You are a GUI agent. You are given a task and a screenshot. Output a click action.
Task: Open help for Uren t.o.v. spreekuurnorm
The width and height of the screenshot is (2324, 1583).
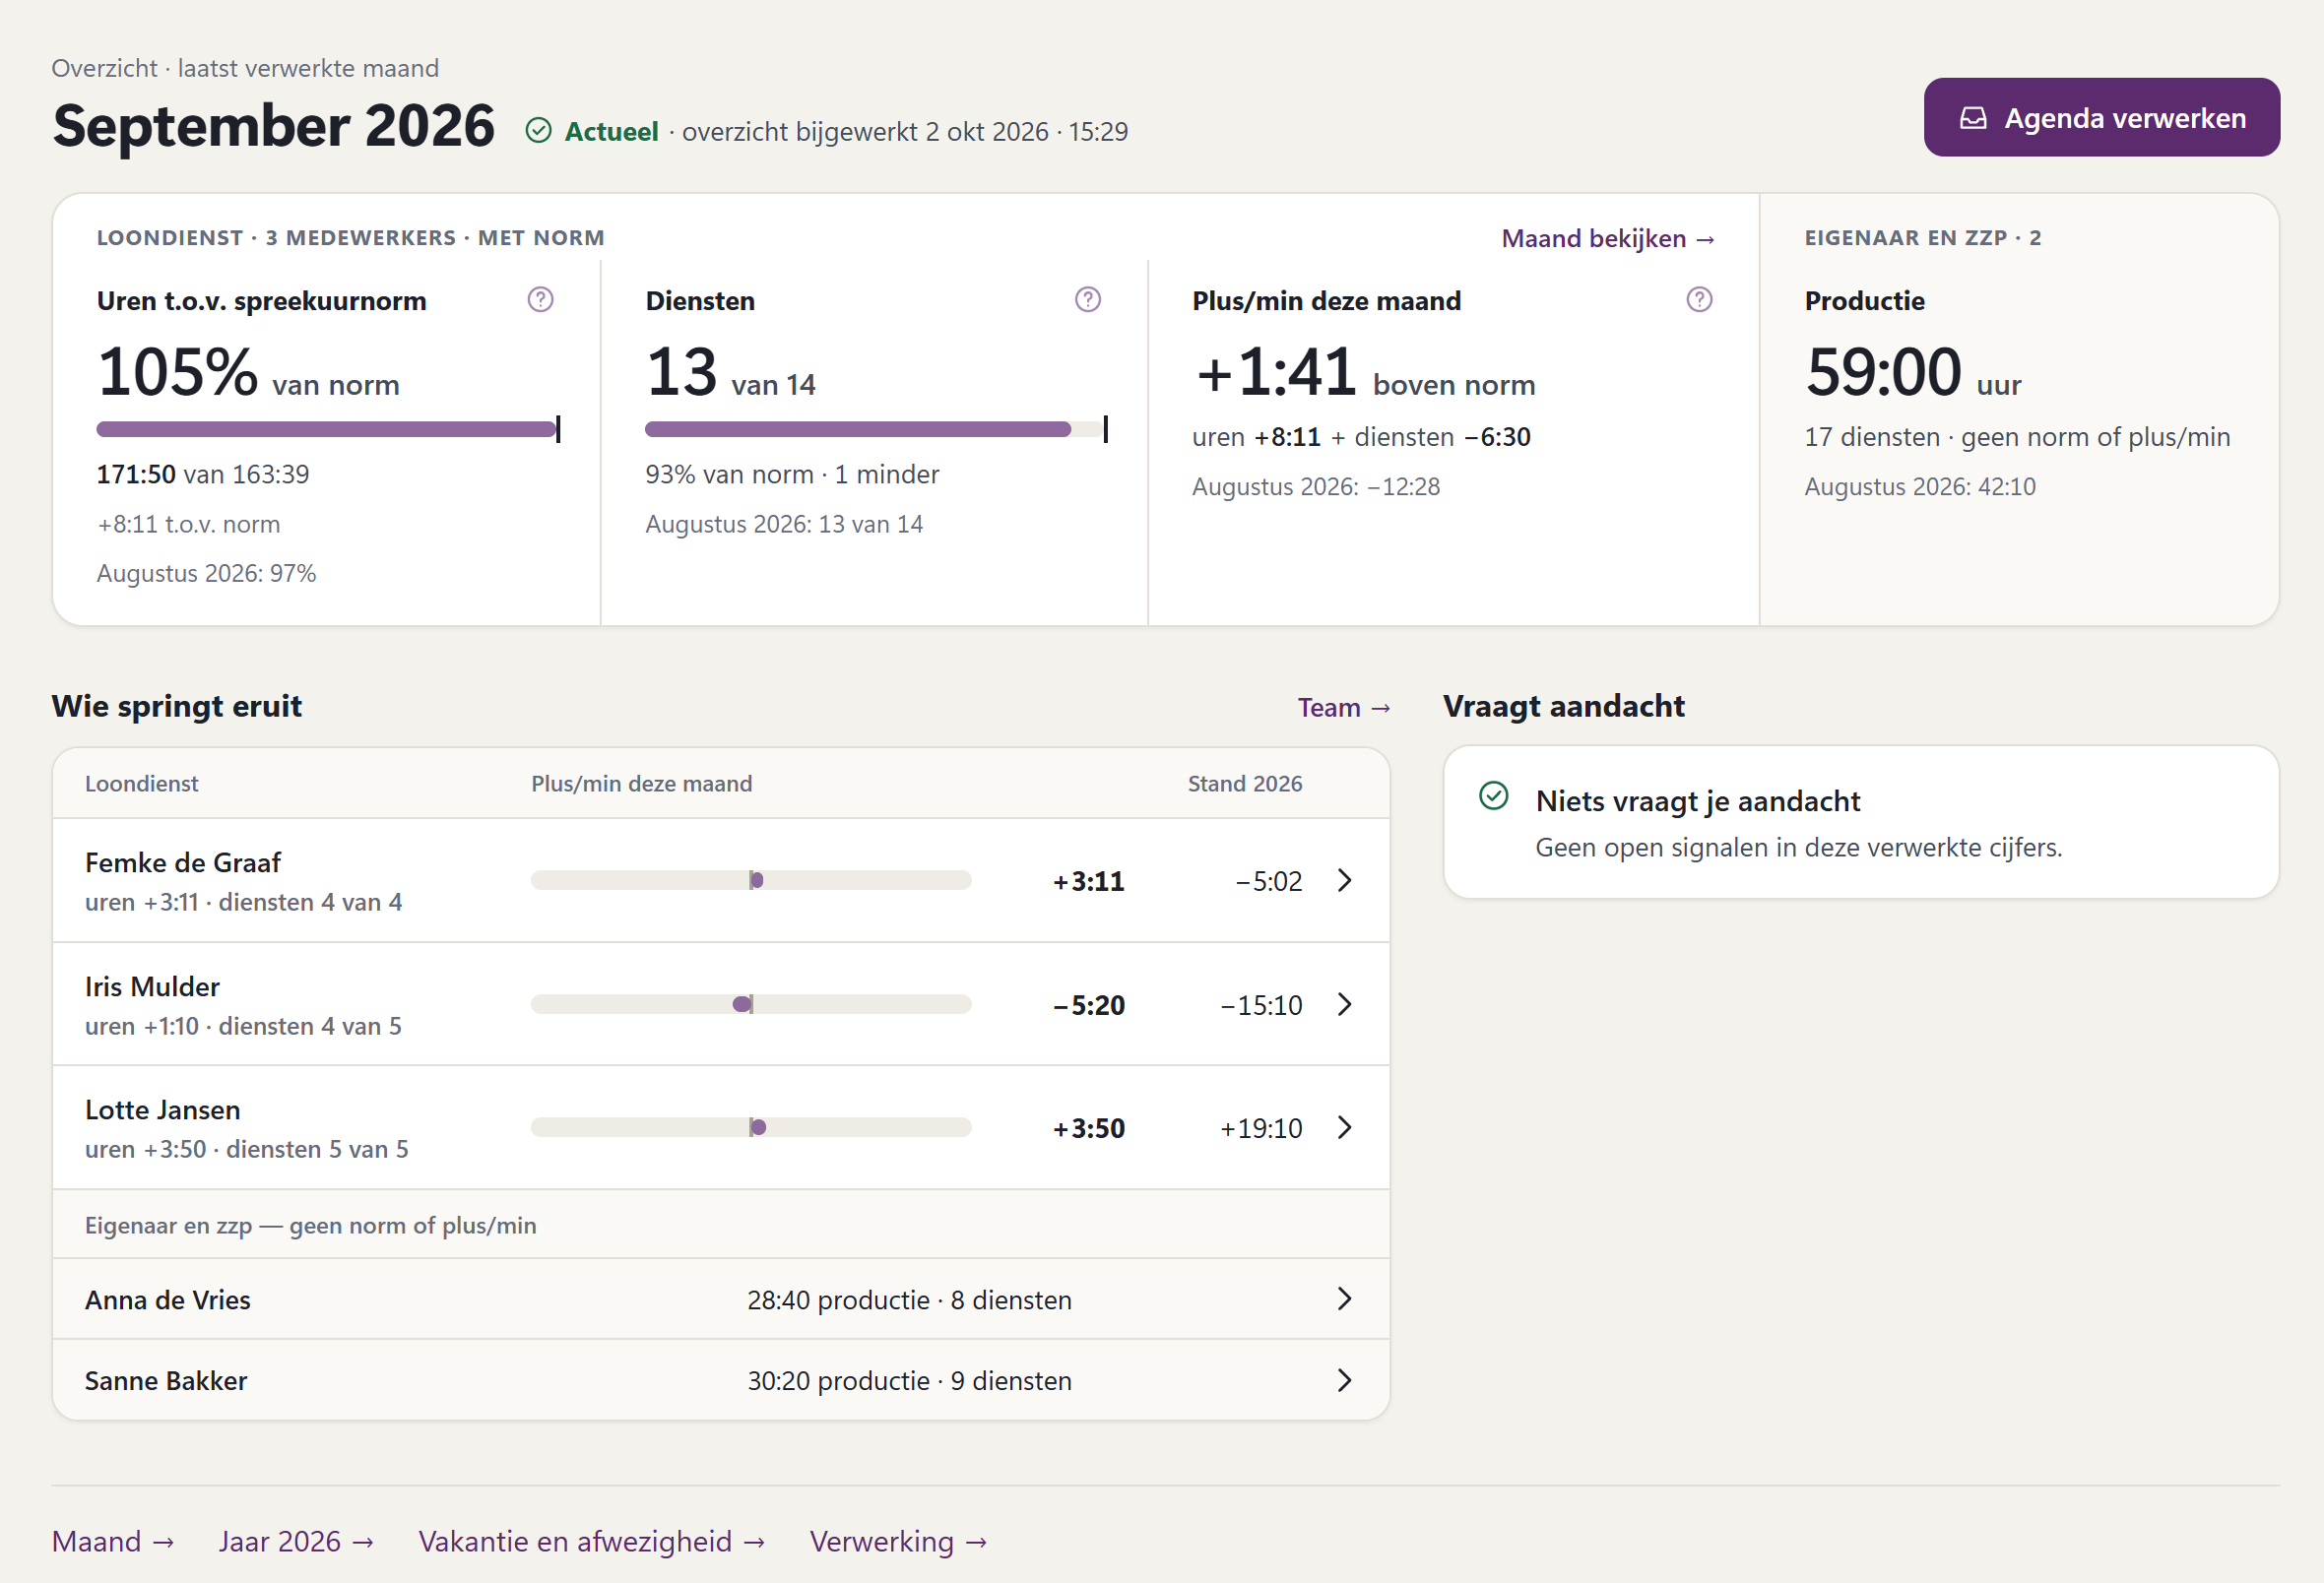[541, 300]
